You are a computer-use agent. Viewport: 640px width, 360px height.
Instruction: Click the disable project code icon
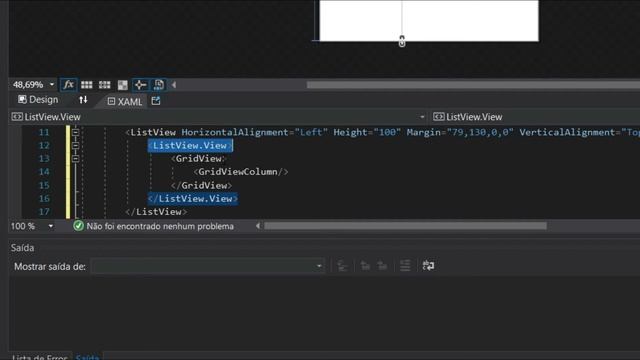(158, 85)
